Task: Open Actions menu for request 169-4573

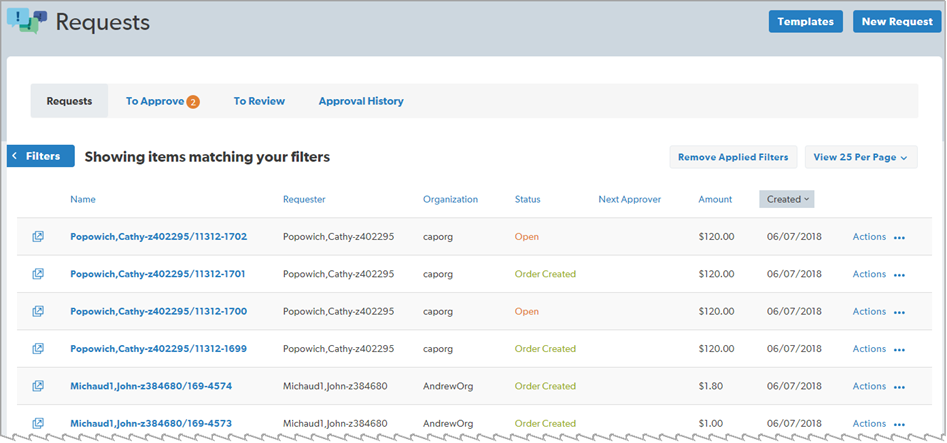Action: [869, 424]
